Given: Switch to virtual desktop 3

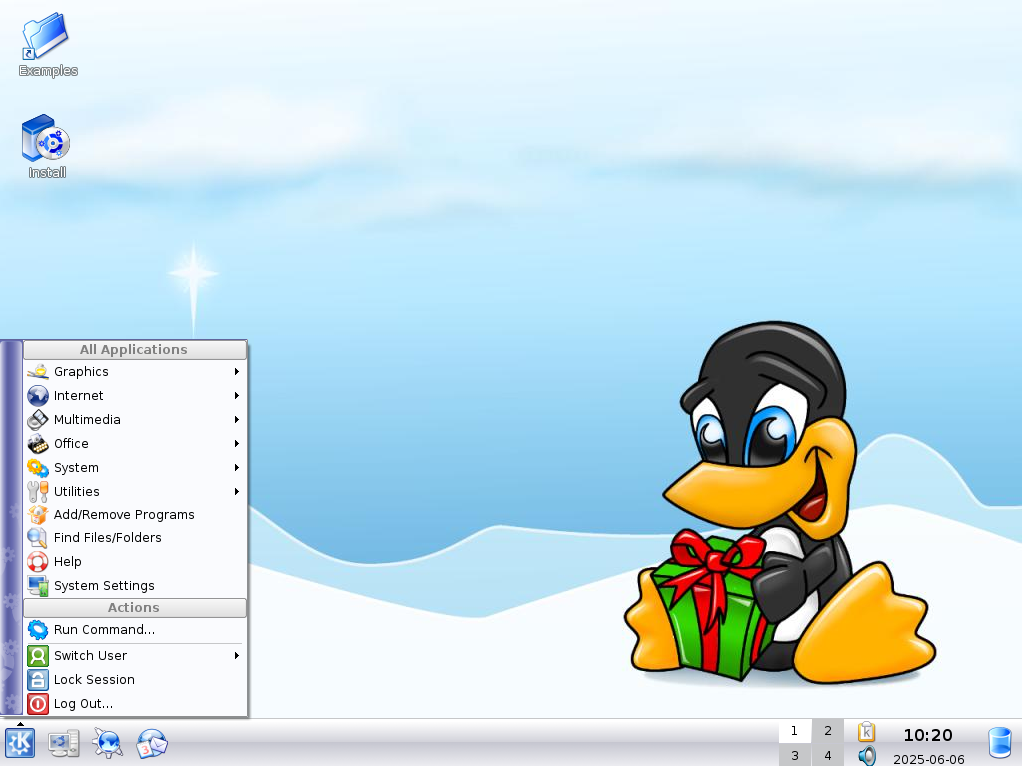Looking at the screenshot, I should coord(795,755).
